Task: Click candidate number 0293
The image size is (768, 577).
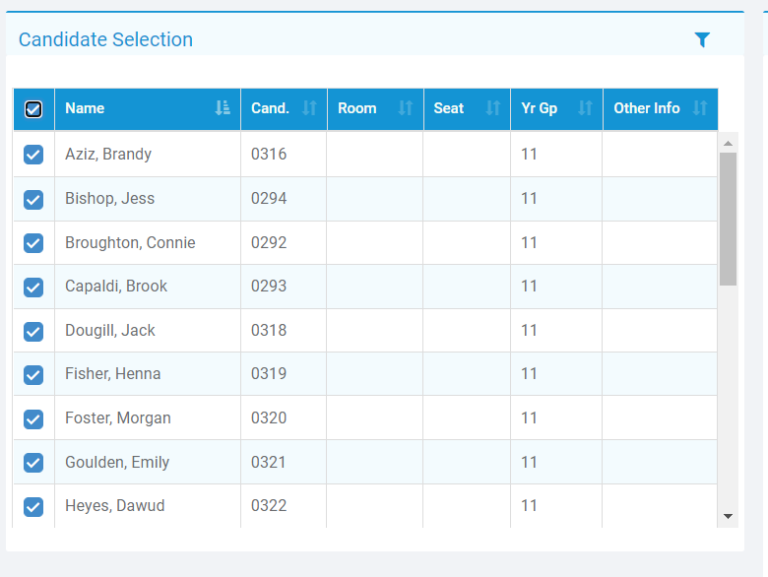Action: click(269, 286)
